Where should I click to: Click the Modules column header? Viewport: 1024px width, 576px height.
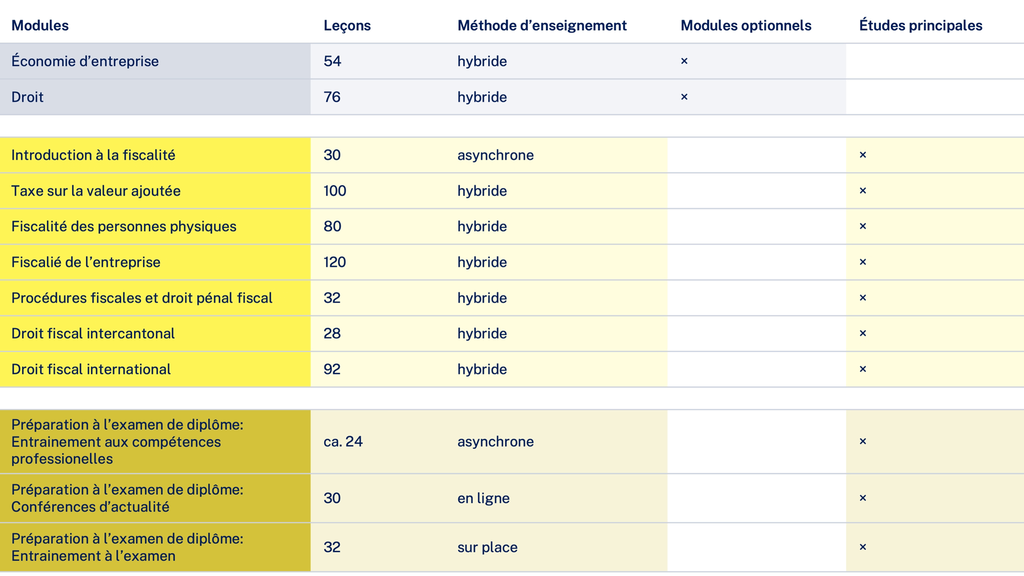pos(40,26)
